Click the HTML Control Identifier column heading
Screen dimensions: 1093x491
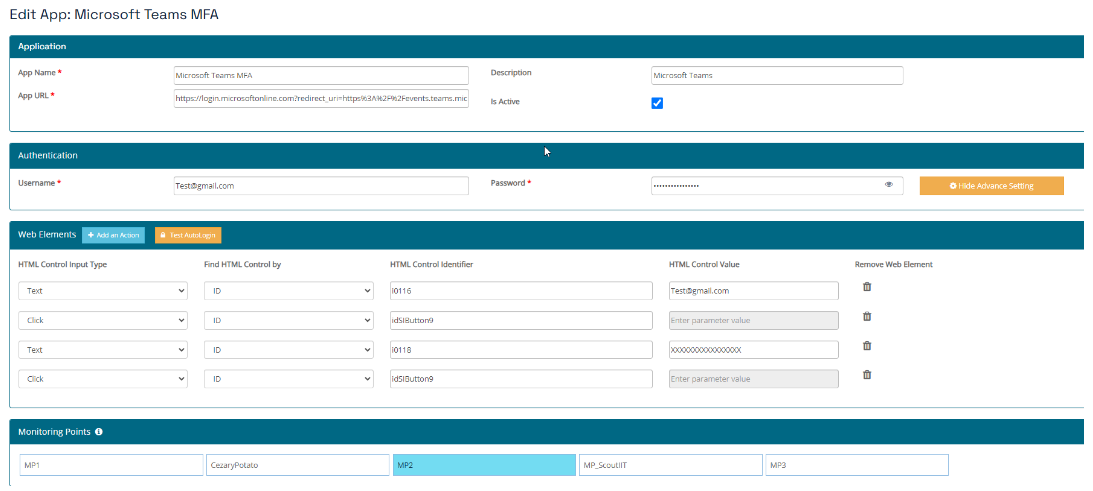(431, 265)
